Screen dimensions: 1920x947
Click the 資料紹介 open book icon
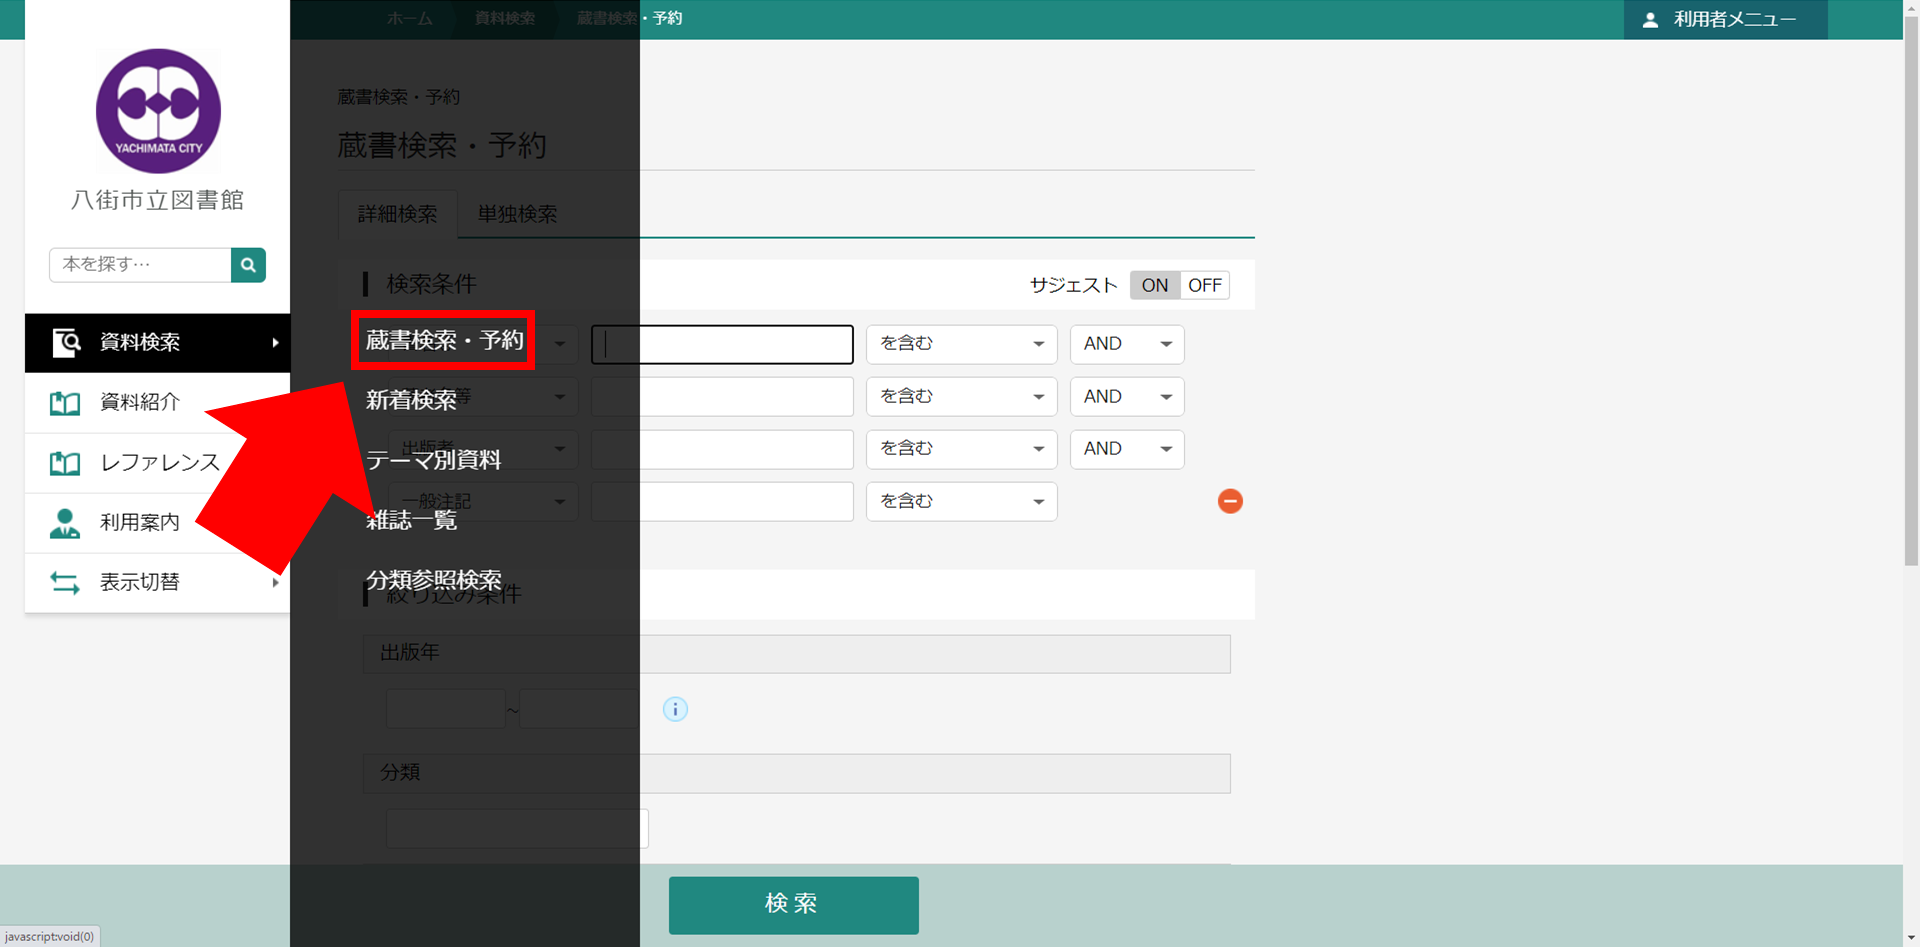point(65,403)
